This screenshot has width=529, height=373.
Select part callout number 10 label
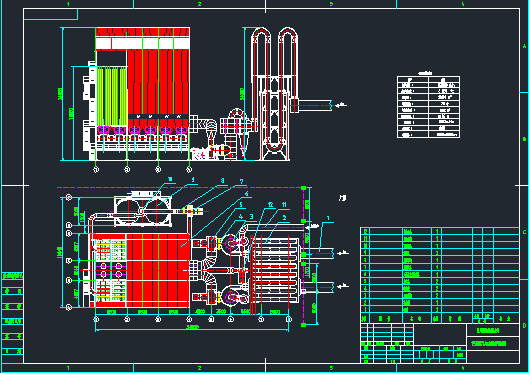tap(170, 179)
